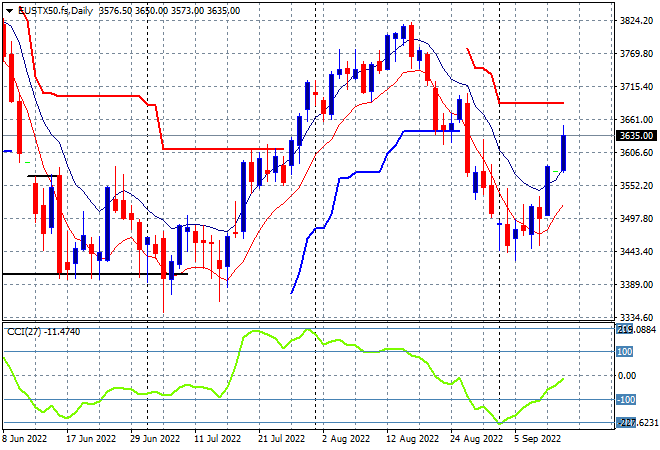Click the 3443.40 price axis label
Image resolution: width=660 pixels, height=450 pixels.
636,251
